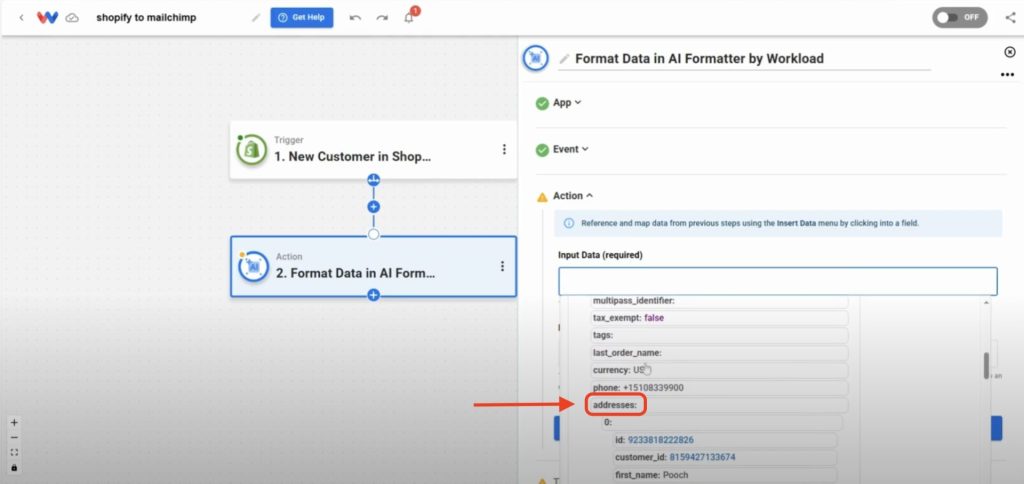Image resolution: width=1024 pixels, height=484 pixels.
Task: Click the Input Data field
Action: pos(777,281)
